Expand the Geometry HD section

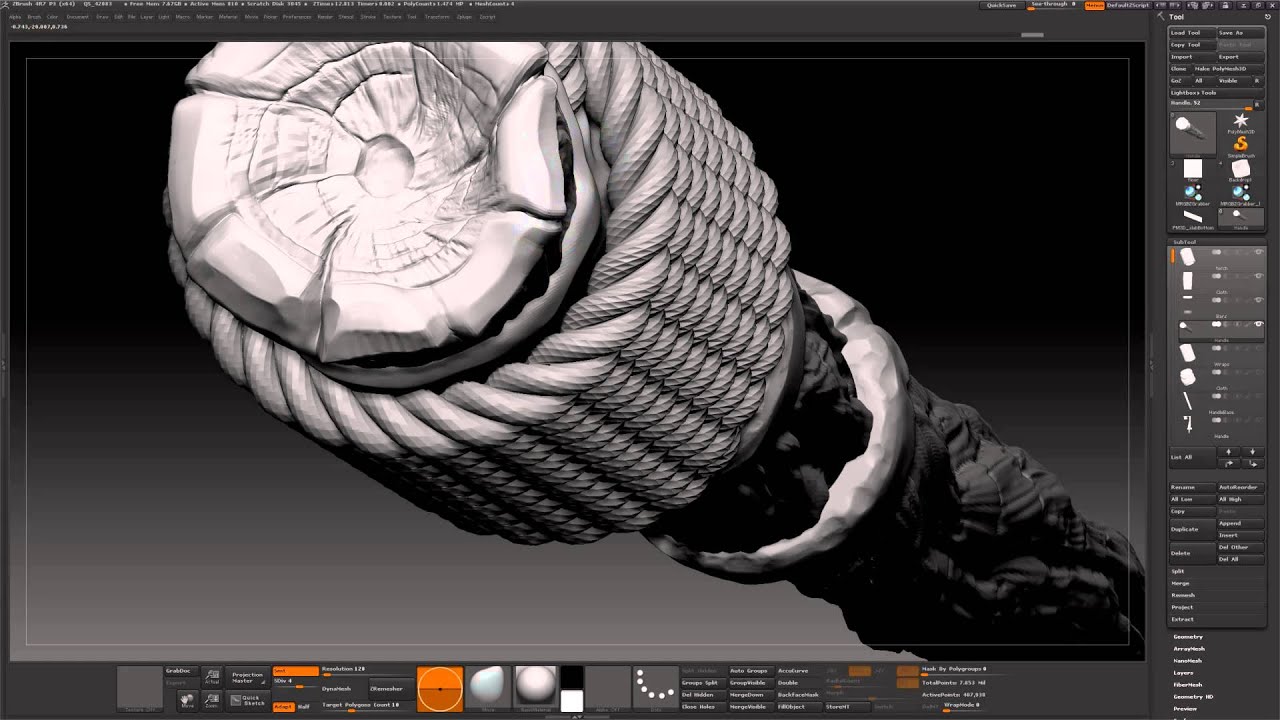click(x=1193, y=697)
